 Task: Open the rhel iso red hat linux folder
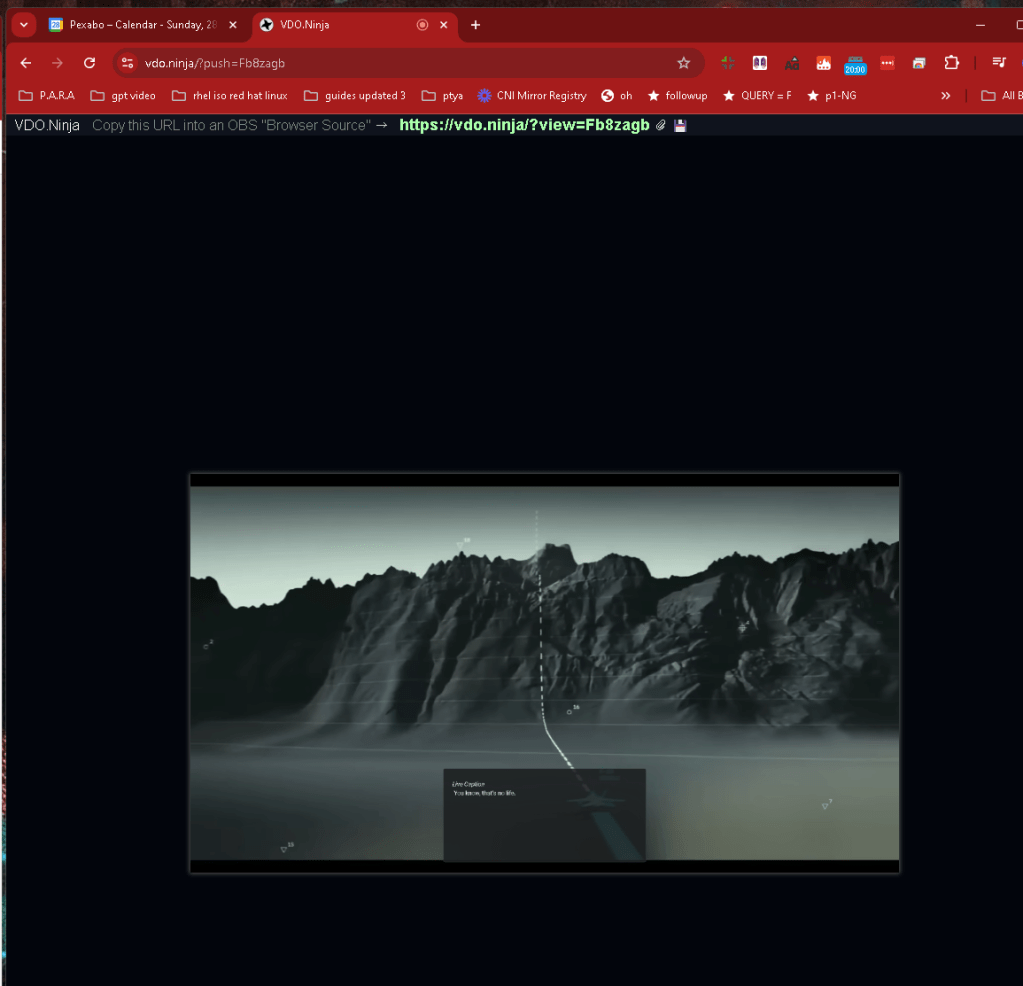(230, 96)
